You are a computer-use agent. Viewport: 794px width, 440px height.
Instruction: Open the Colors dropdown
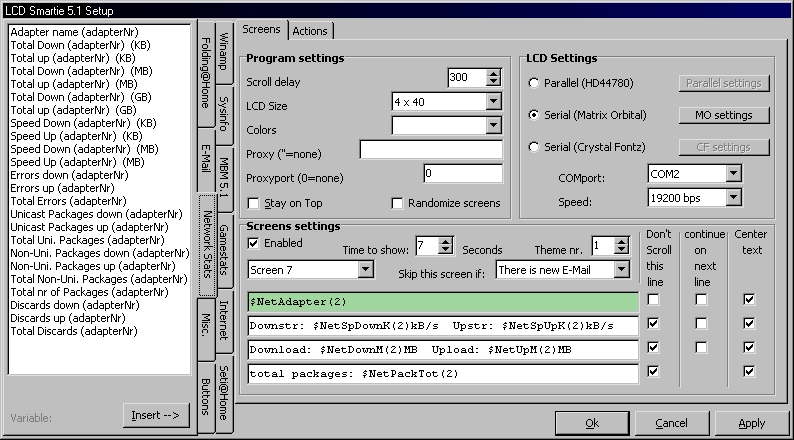click(494, 125)
